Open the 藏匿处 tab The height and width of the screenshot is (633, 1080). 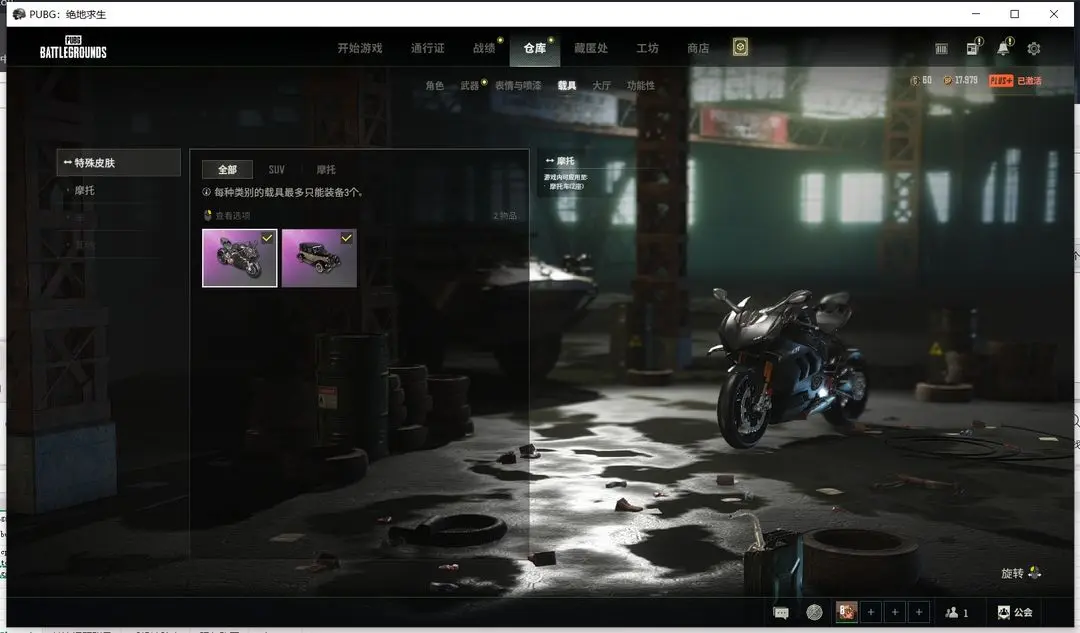pos(591,48)
